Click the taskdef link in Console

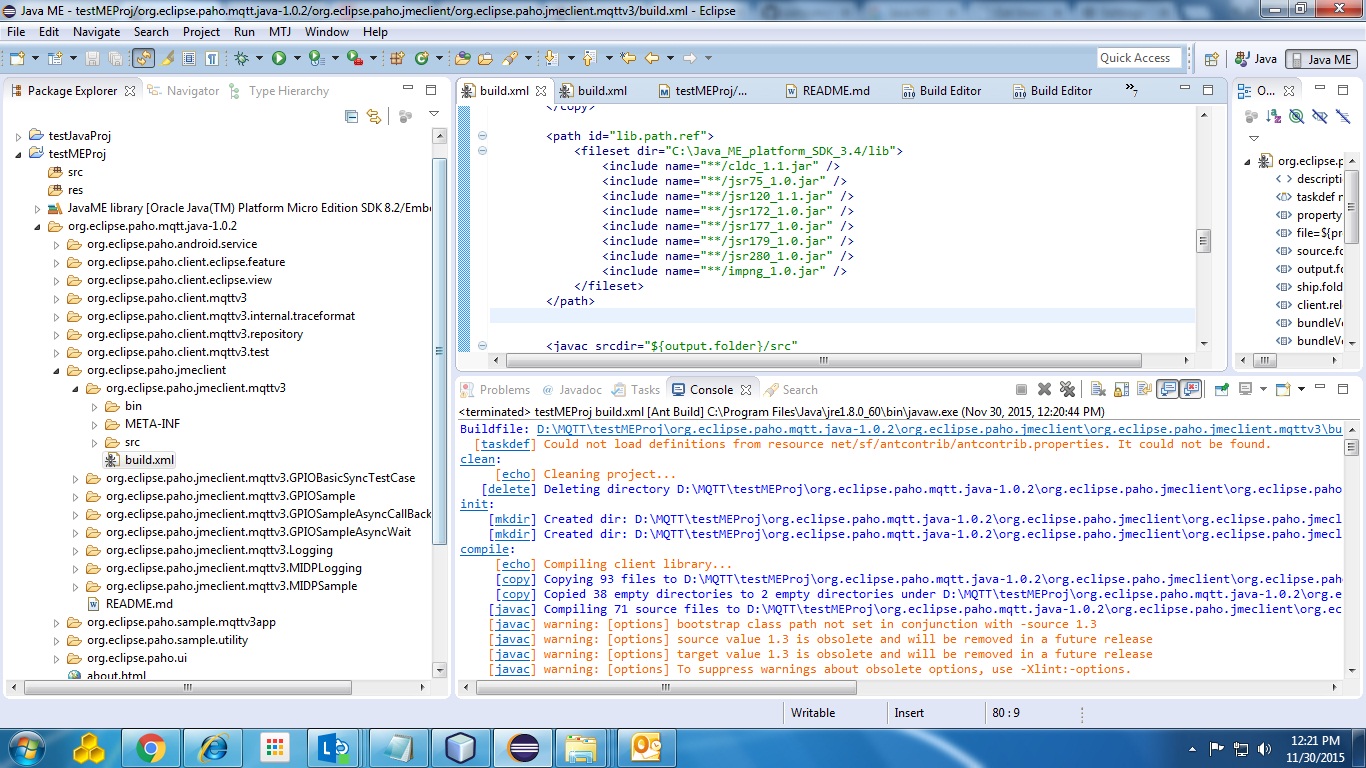point(507,444)
